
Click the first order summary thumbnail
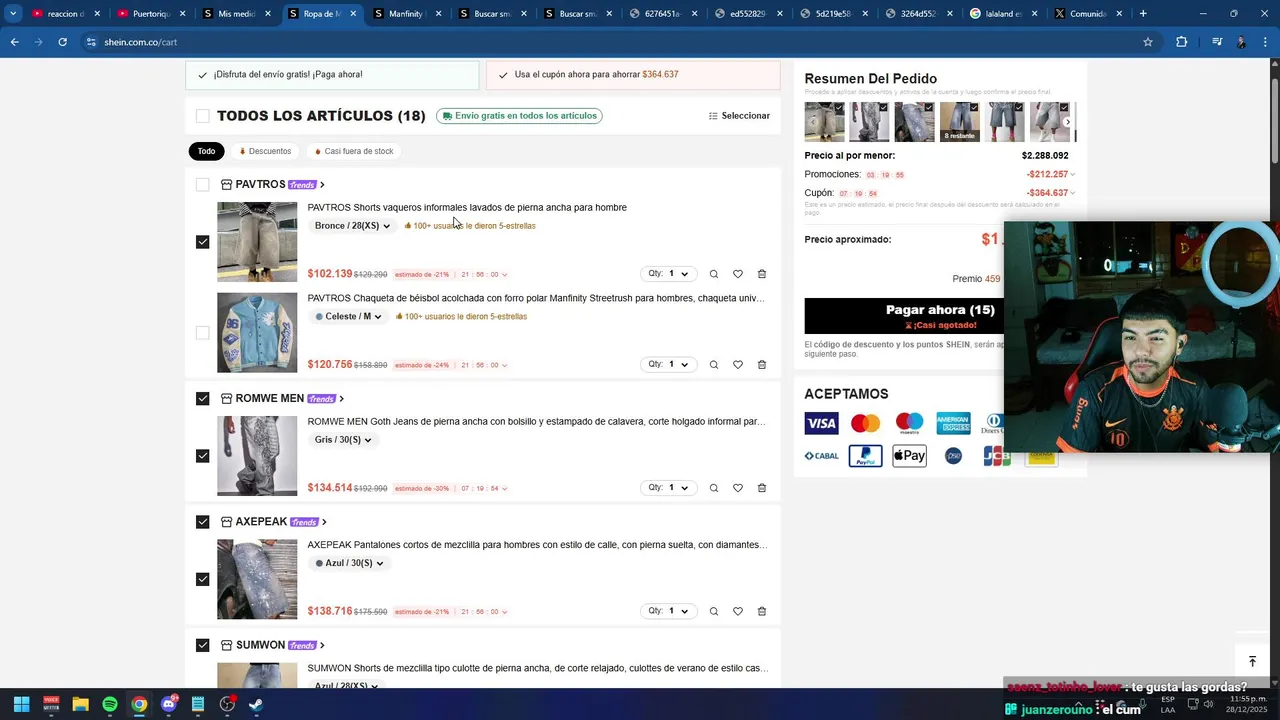coord(825,122)
